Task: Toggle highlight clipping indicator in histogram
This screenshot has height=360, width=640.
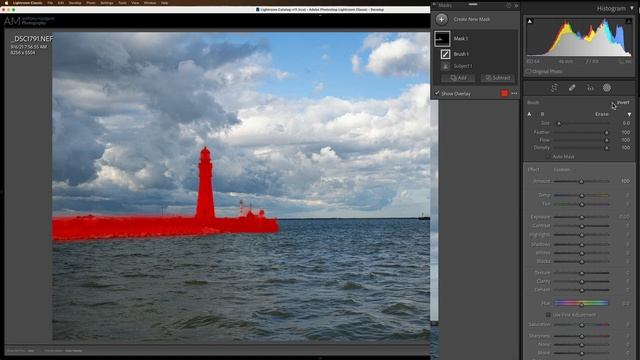Action: tap(629, 21)
